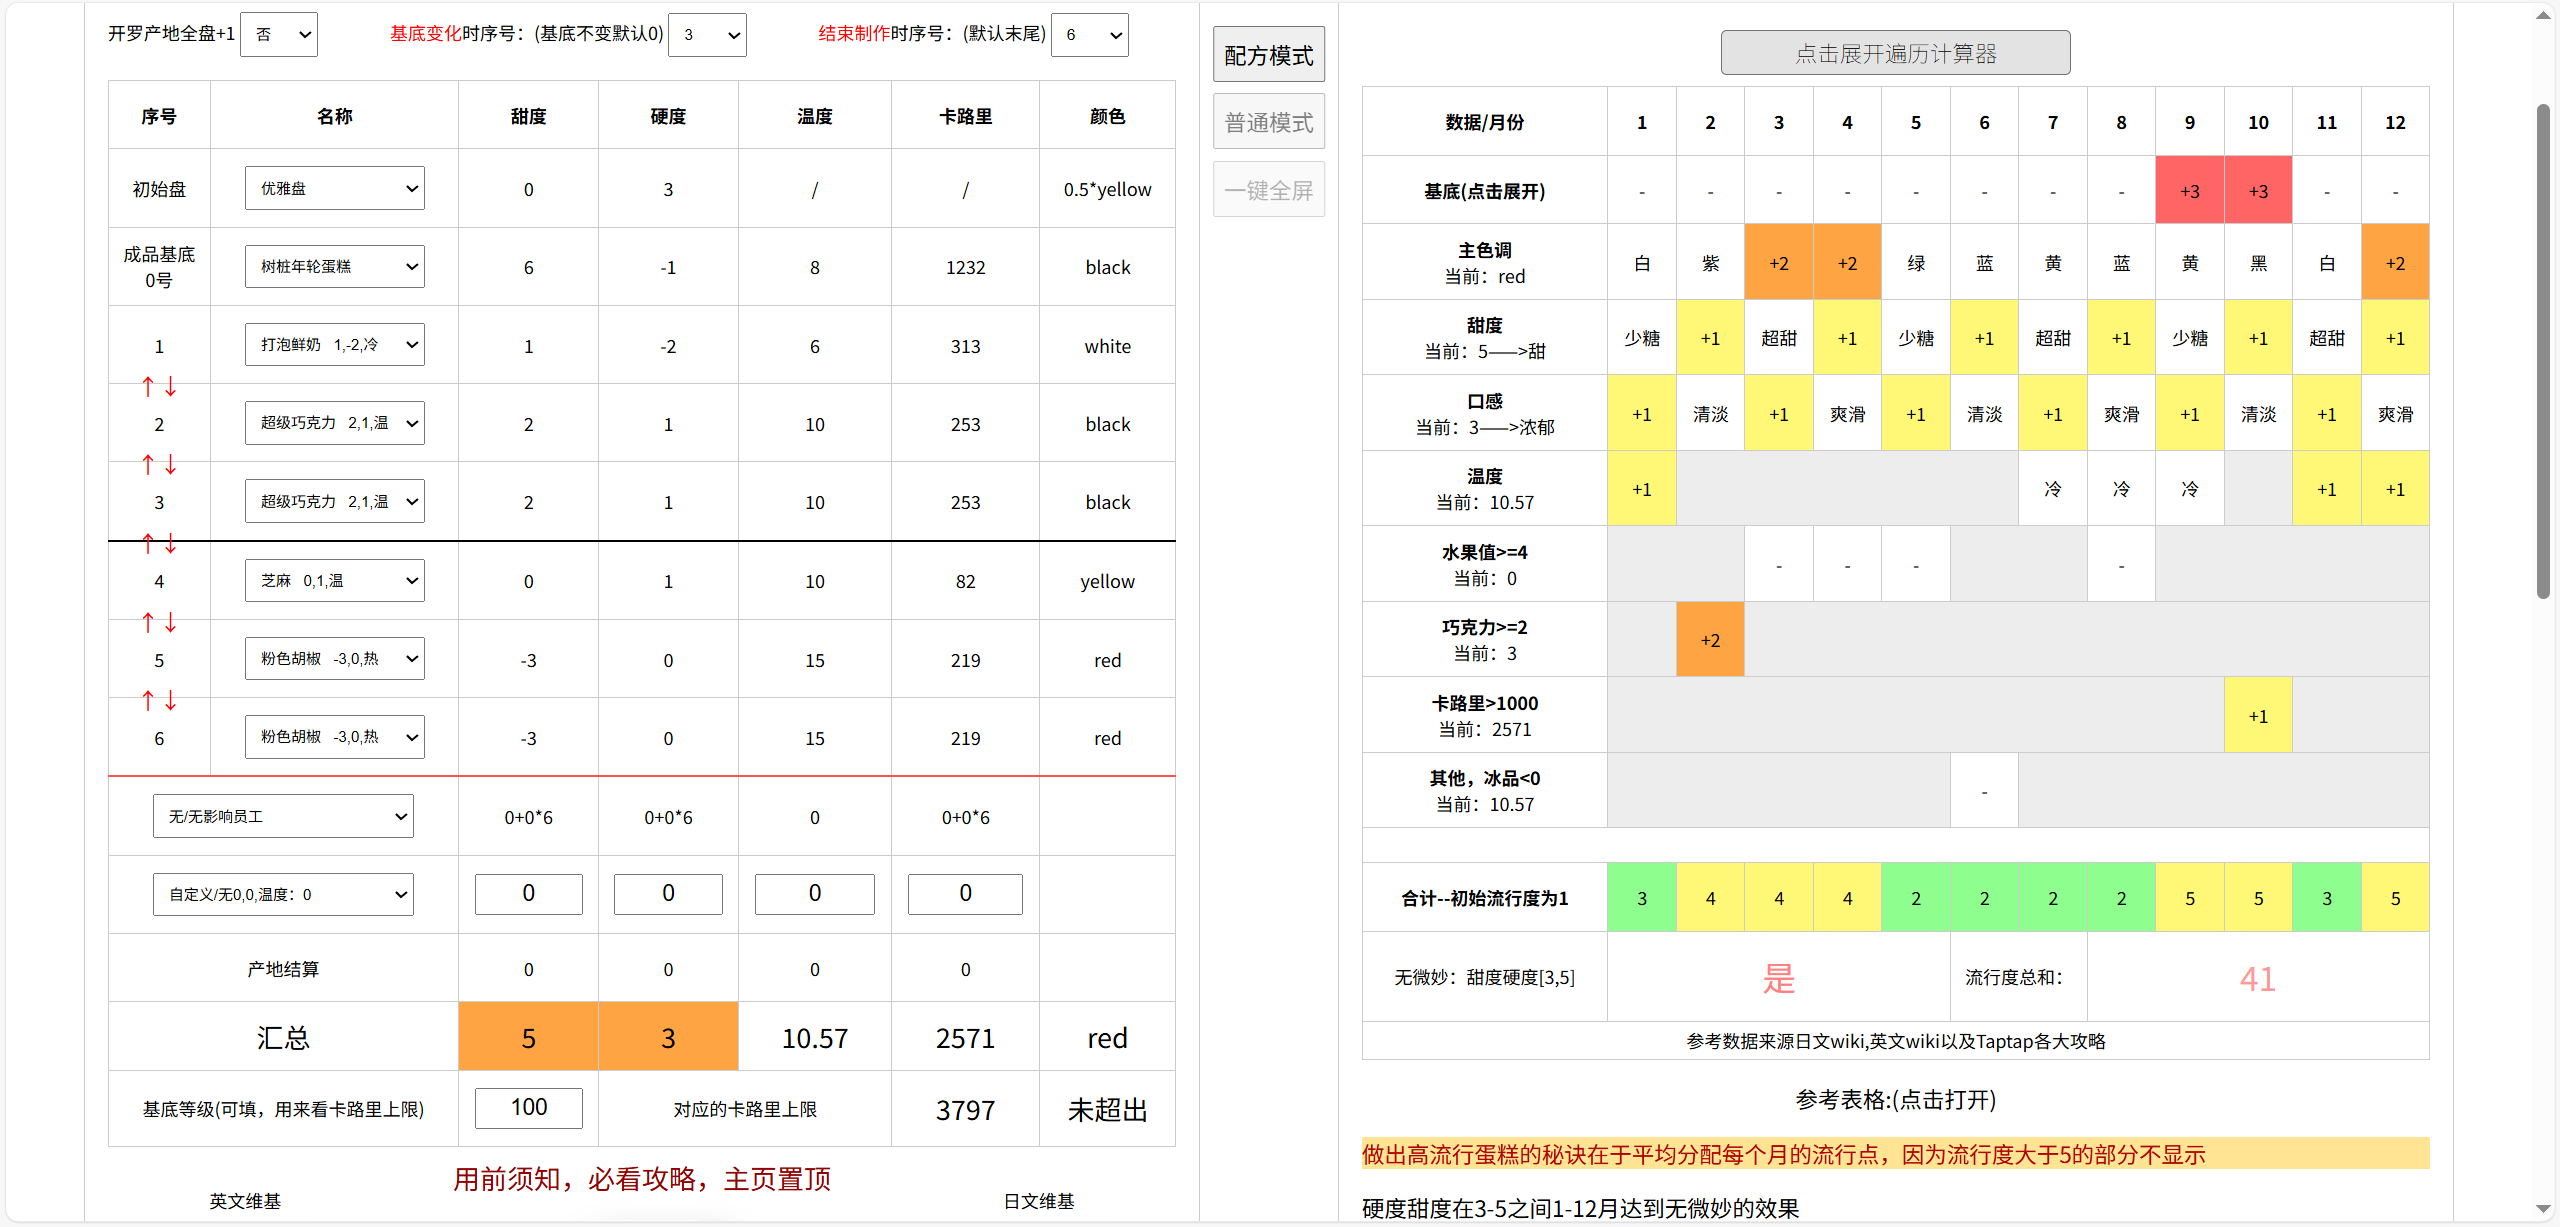
Task: Click the custom 温度 input field
Action: click(814, 893)
